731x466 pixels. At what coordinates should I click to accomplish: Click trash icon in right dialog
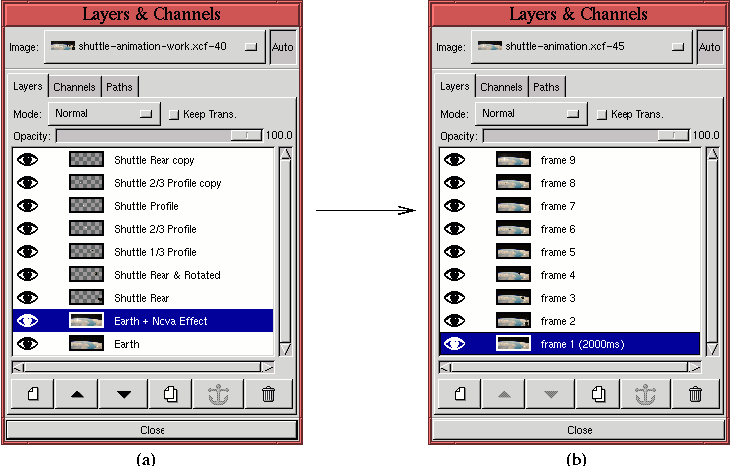click(695, 394)
